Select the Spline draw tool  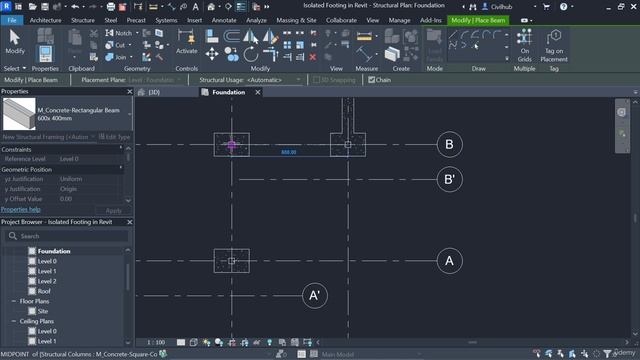click(x=453, y=46)
